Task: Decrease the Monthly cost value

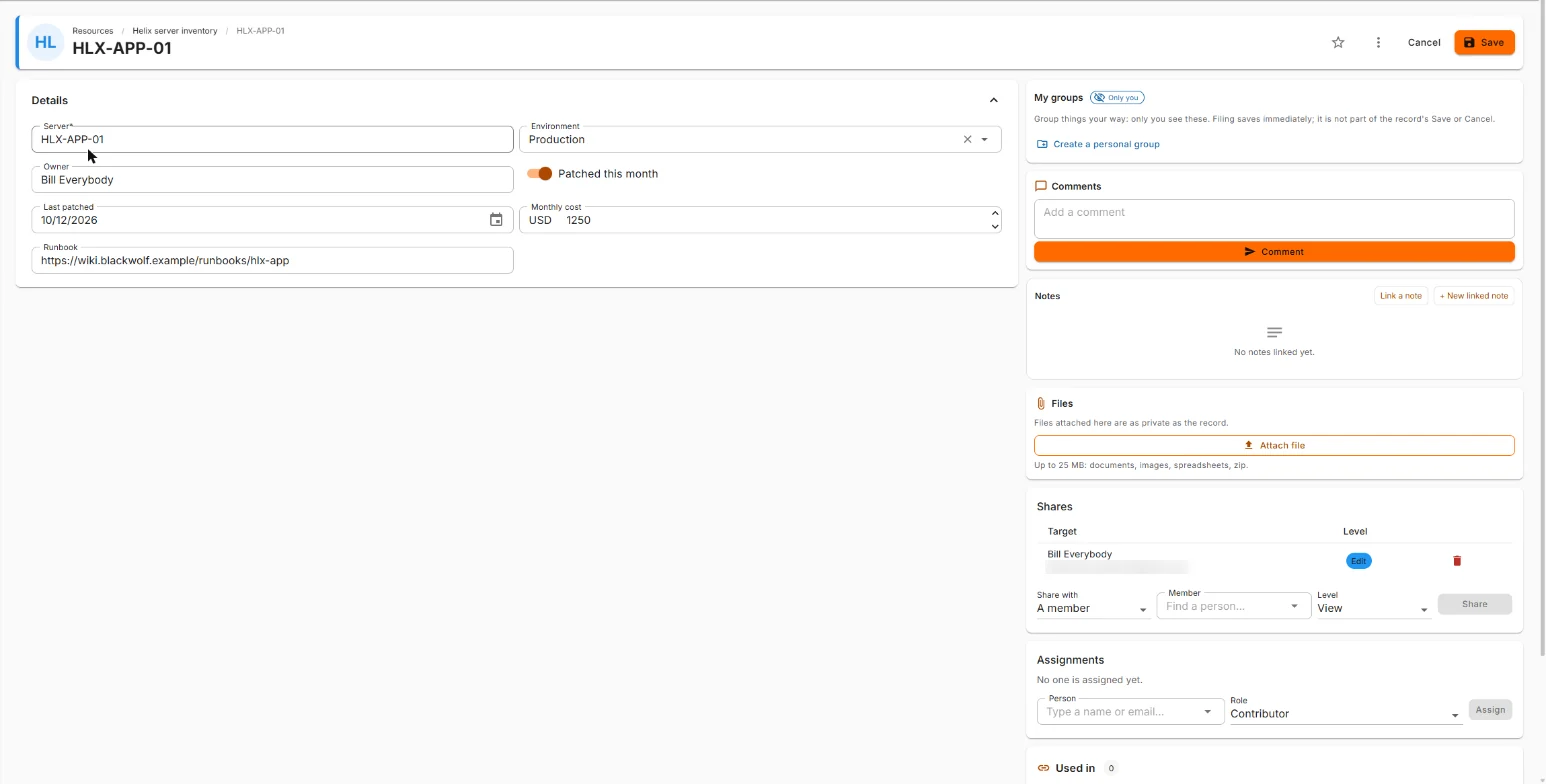Action: point(995,226)
